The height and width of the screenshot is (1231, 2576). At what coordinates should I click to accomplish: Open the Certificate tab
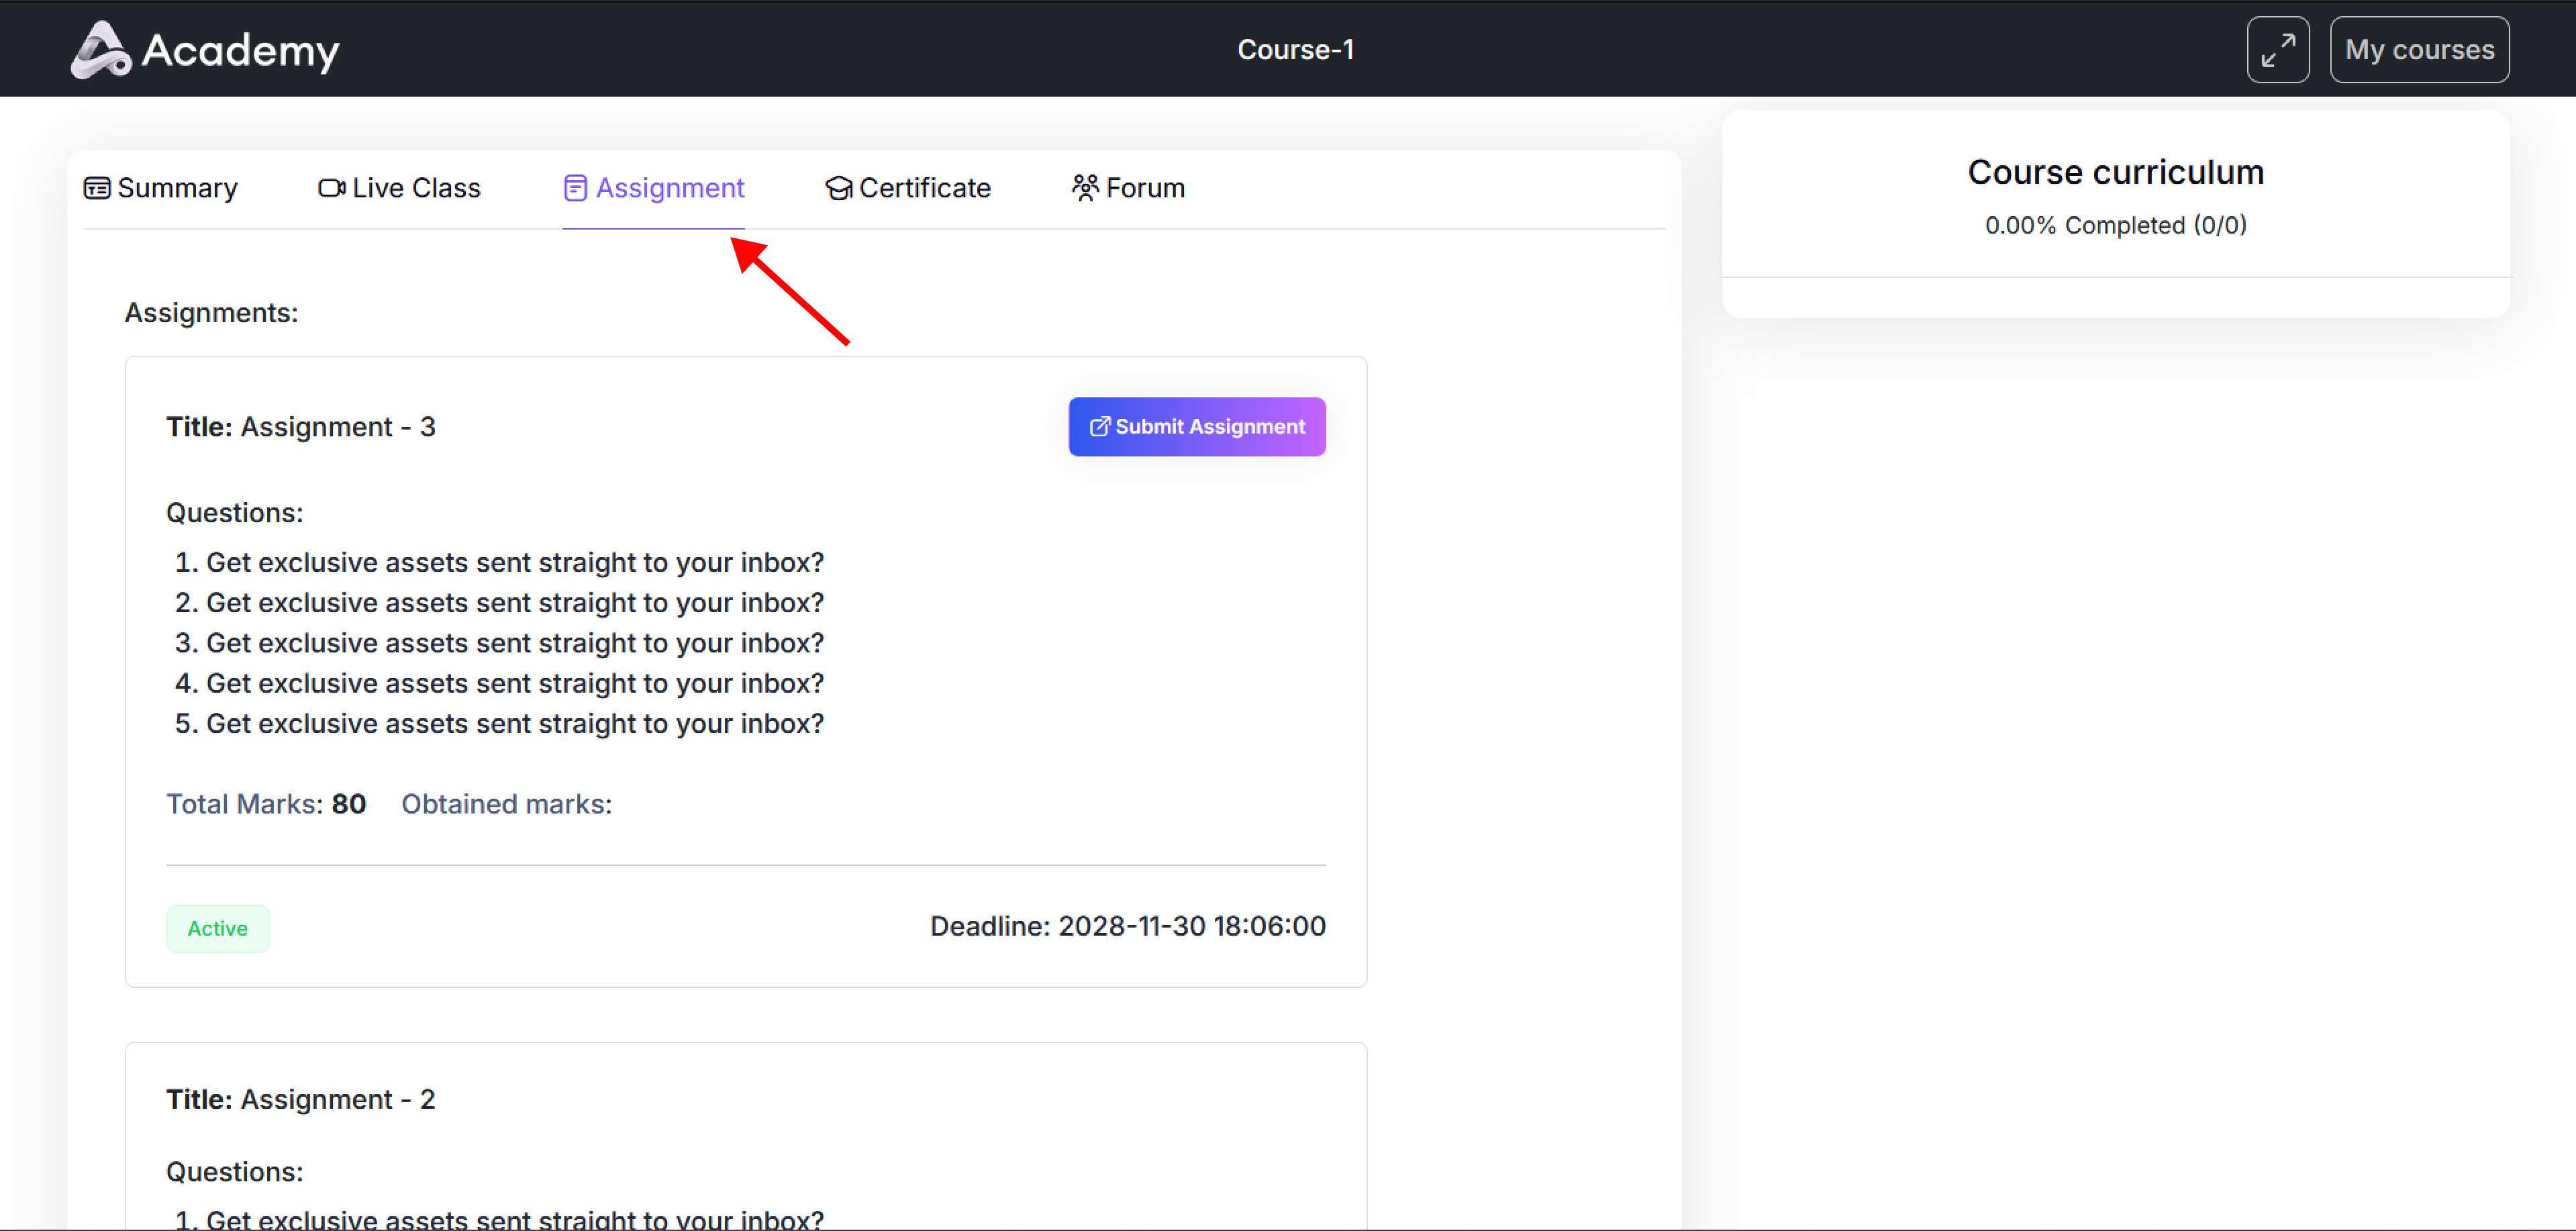pyautogui.click(x=924, y=188)
